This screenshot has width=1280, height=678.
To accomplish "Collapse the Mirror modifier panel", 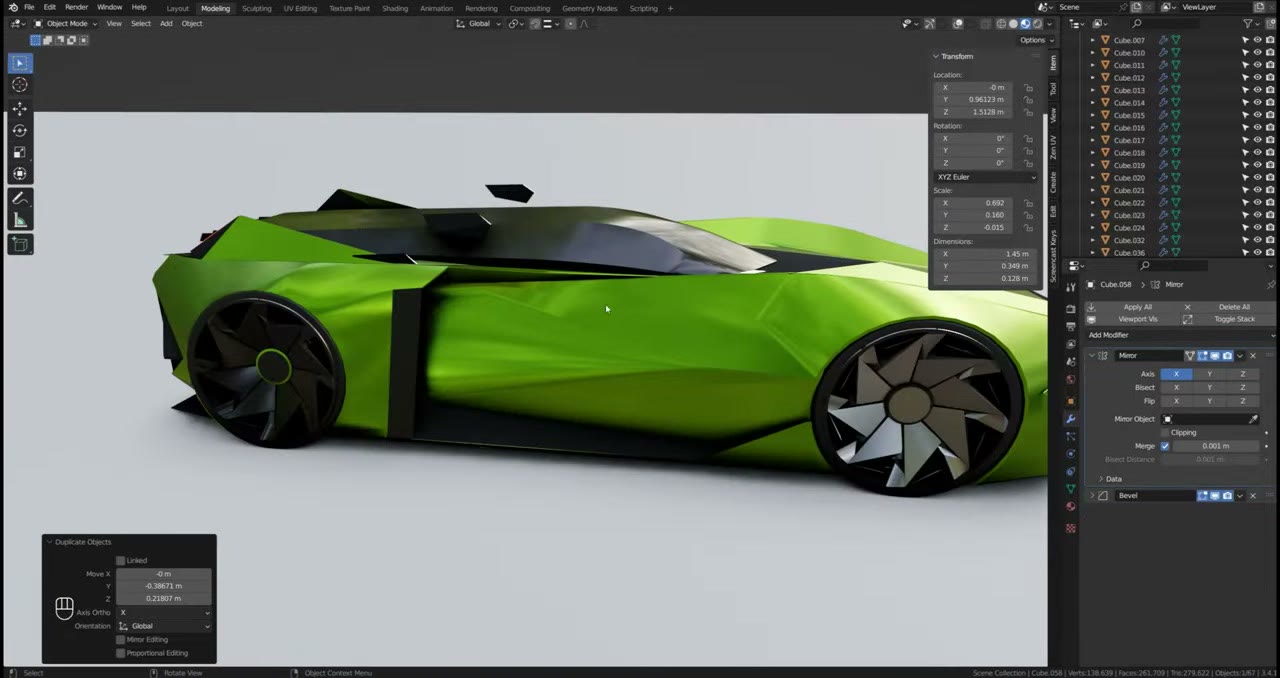I will (x=1092, y=356).
